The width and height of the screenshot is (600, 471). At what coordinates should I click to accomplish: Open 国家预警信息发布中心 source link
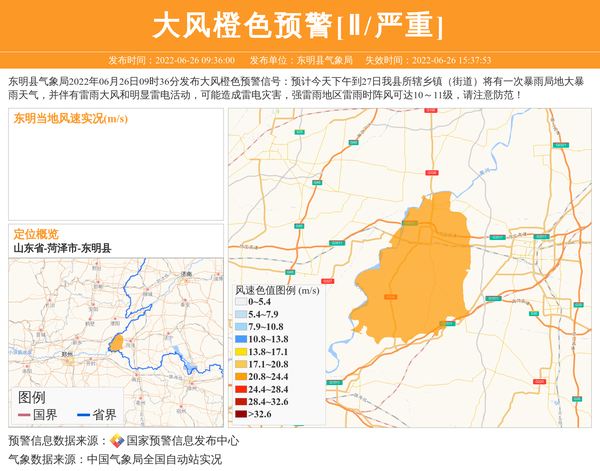click(x=182, y=440)
